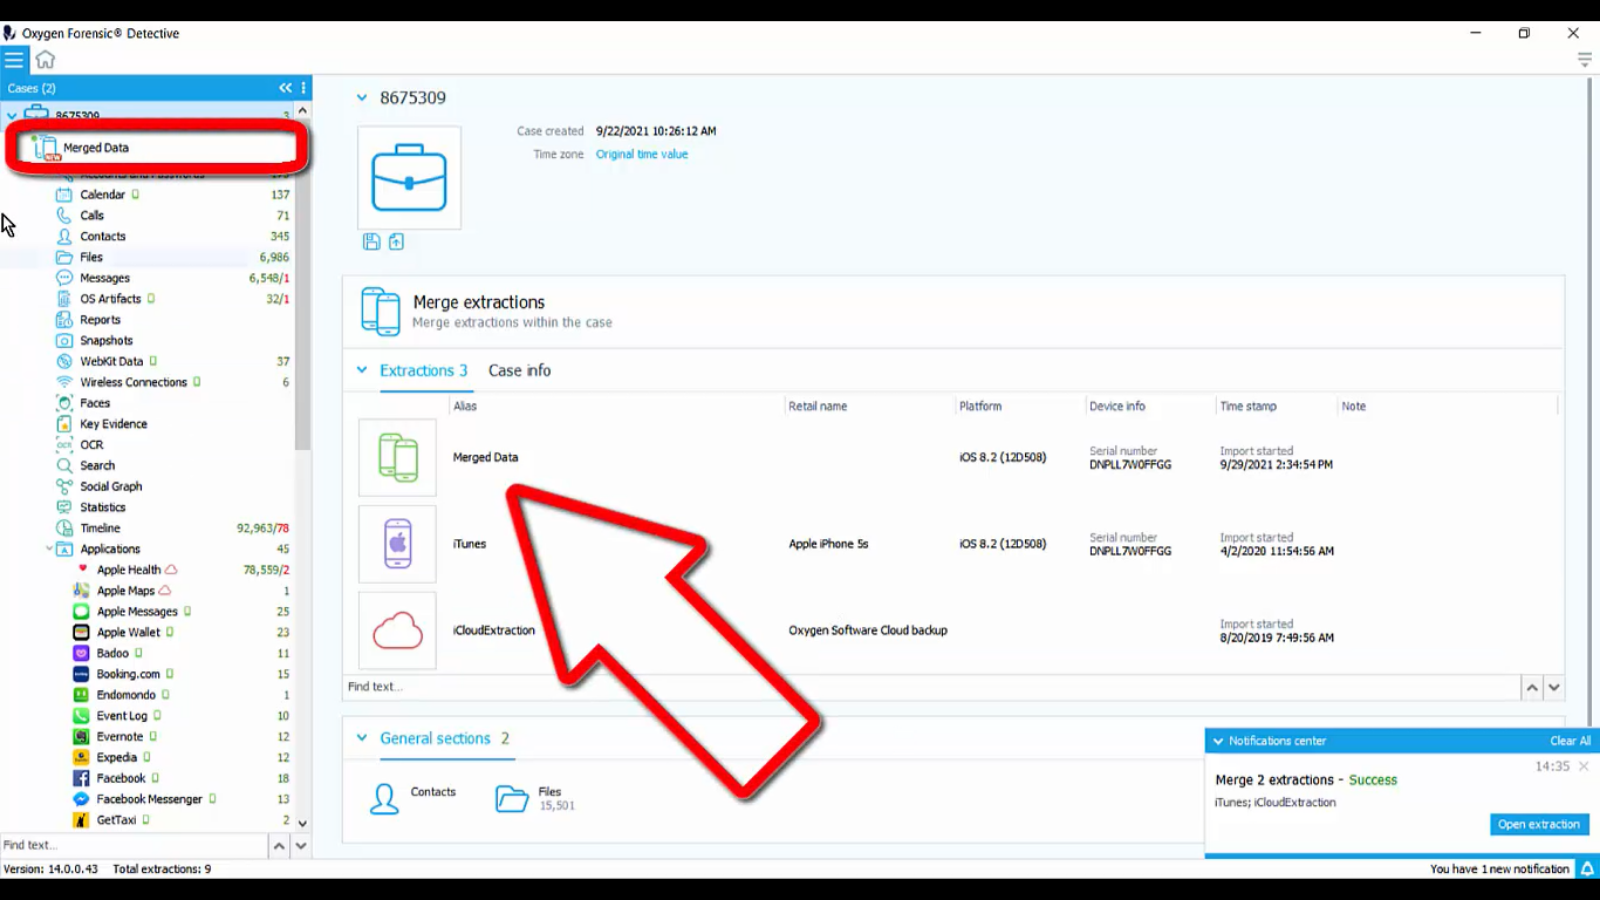The height and width of the screenshot is (900, 1600).
Task: Collapse the Applications tree node
Action: click(49, 549)
